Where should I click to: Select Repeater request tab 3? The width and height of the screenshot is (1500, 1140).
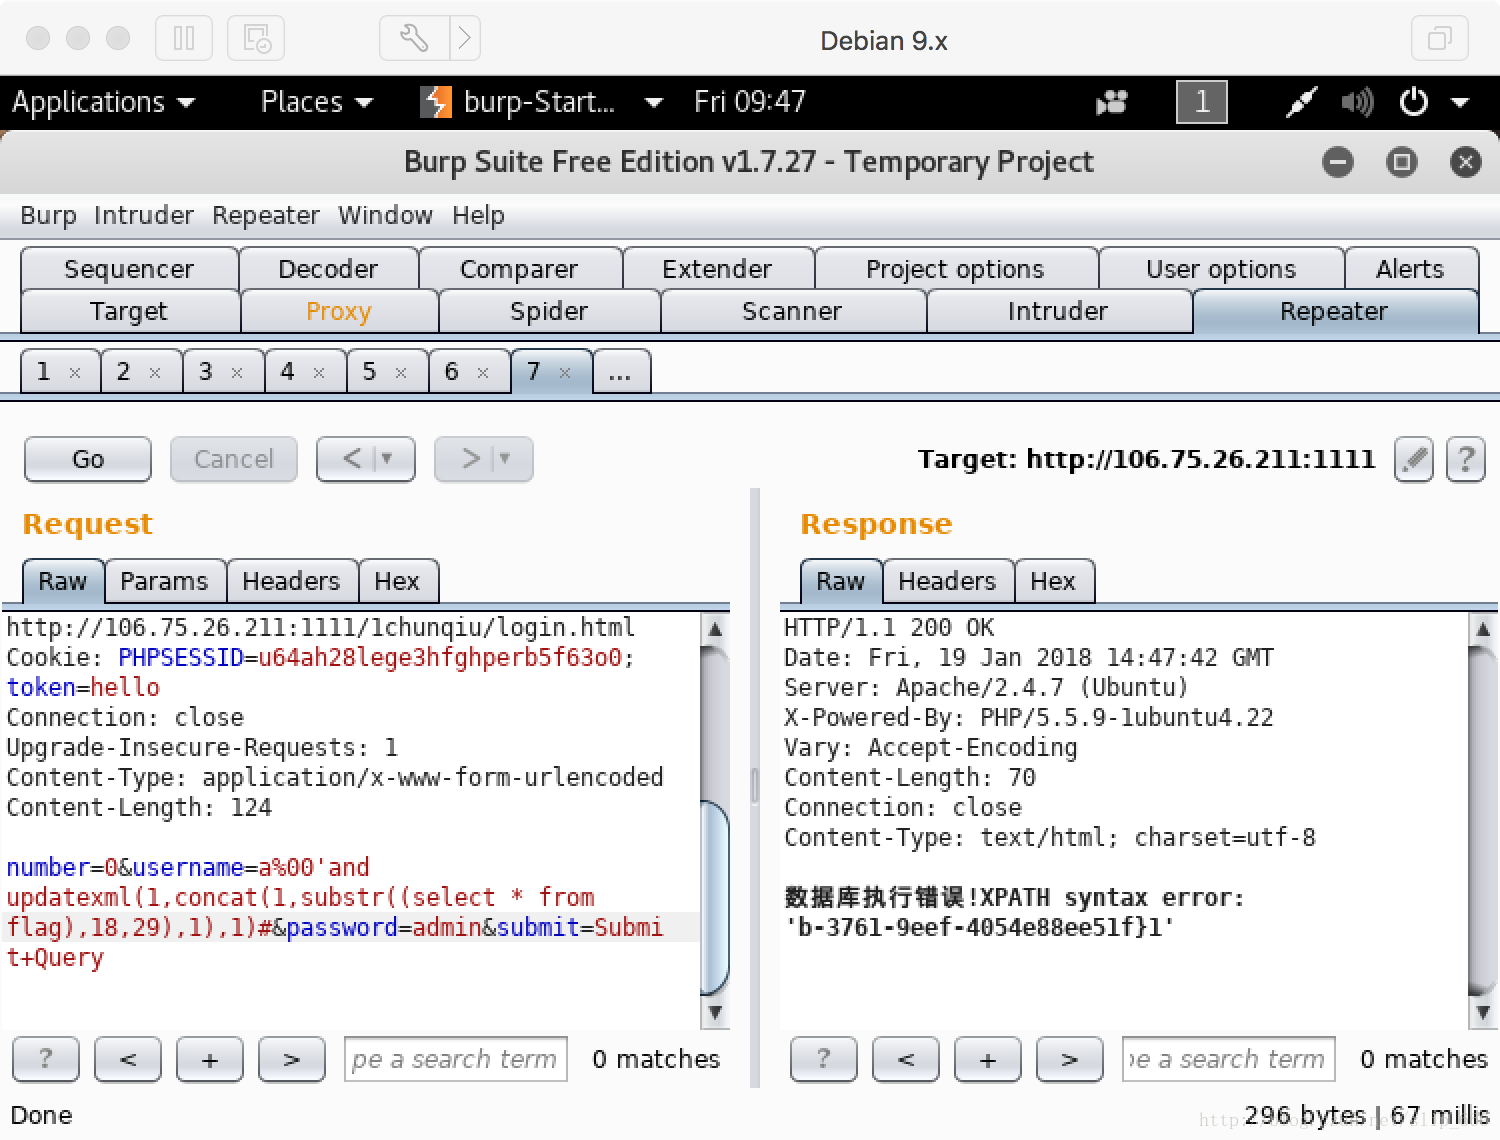(x=207, y=372)
